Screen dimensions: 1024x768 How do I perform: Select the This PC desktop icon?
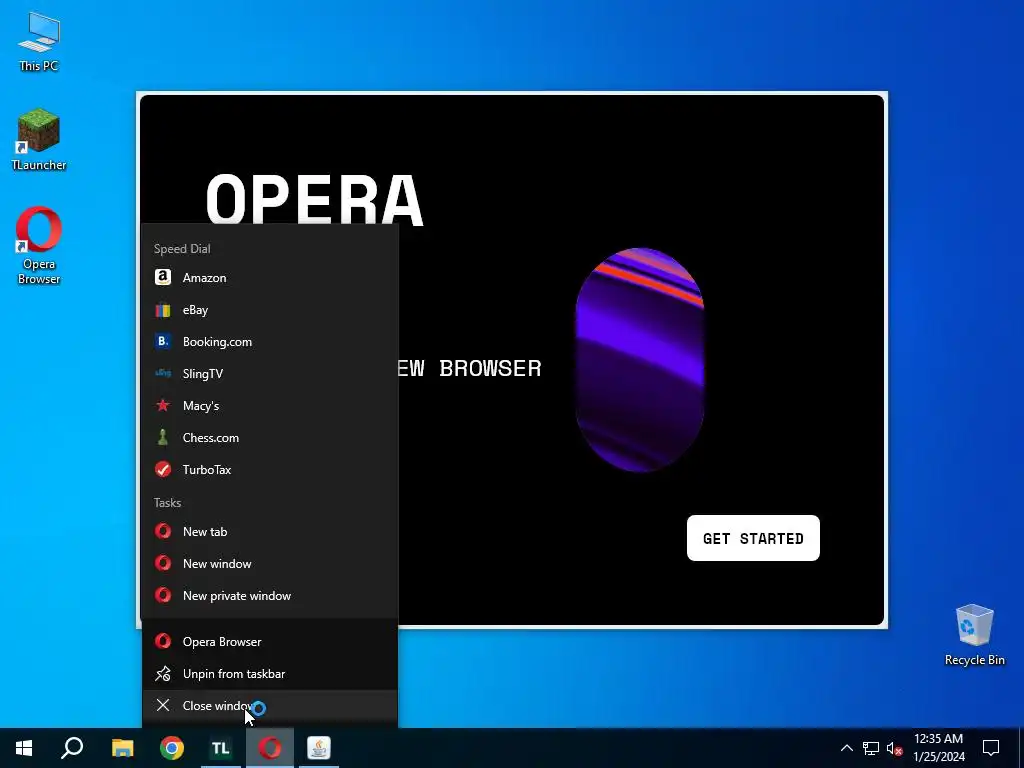[39, 42]
